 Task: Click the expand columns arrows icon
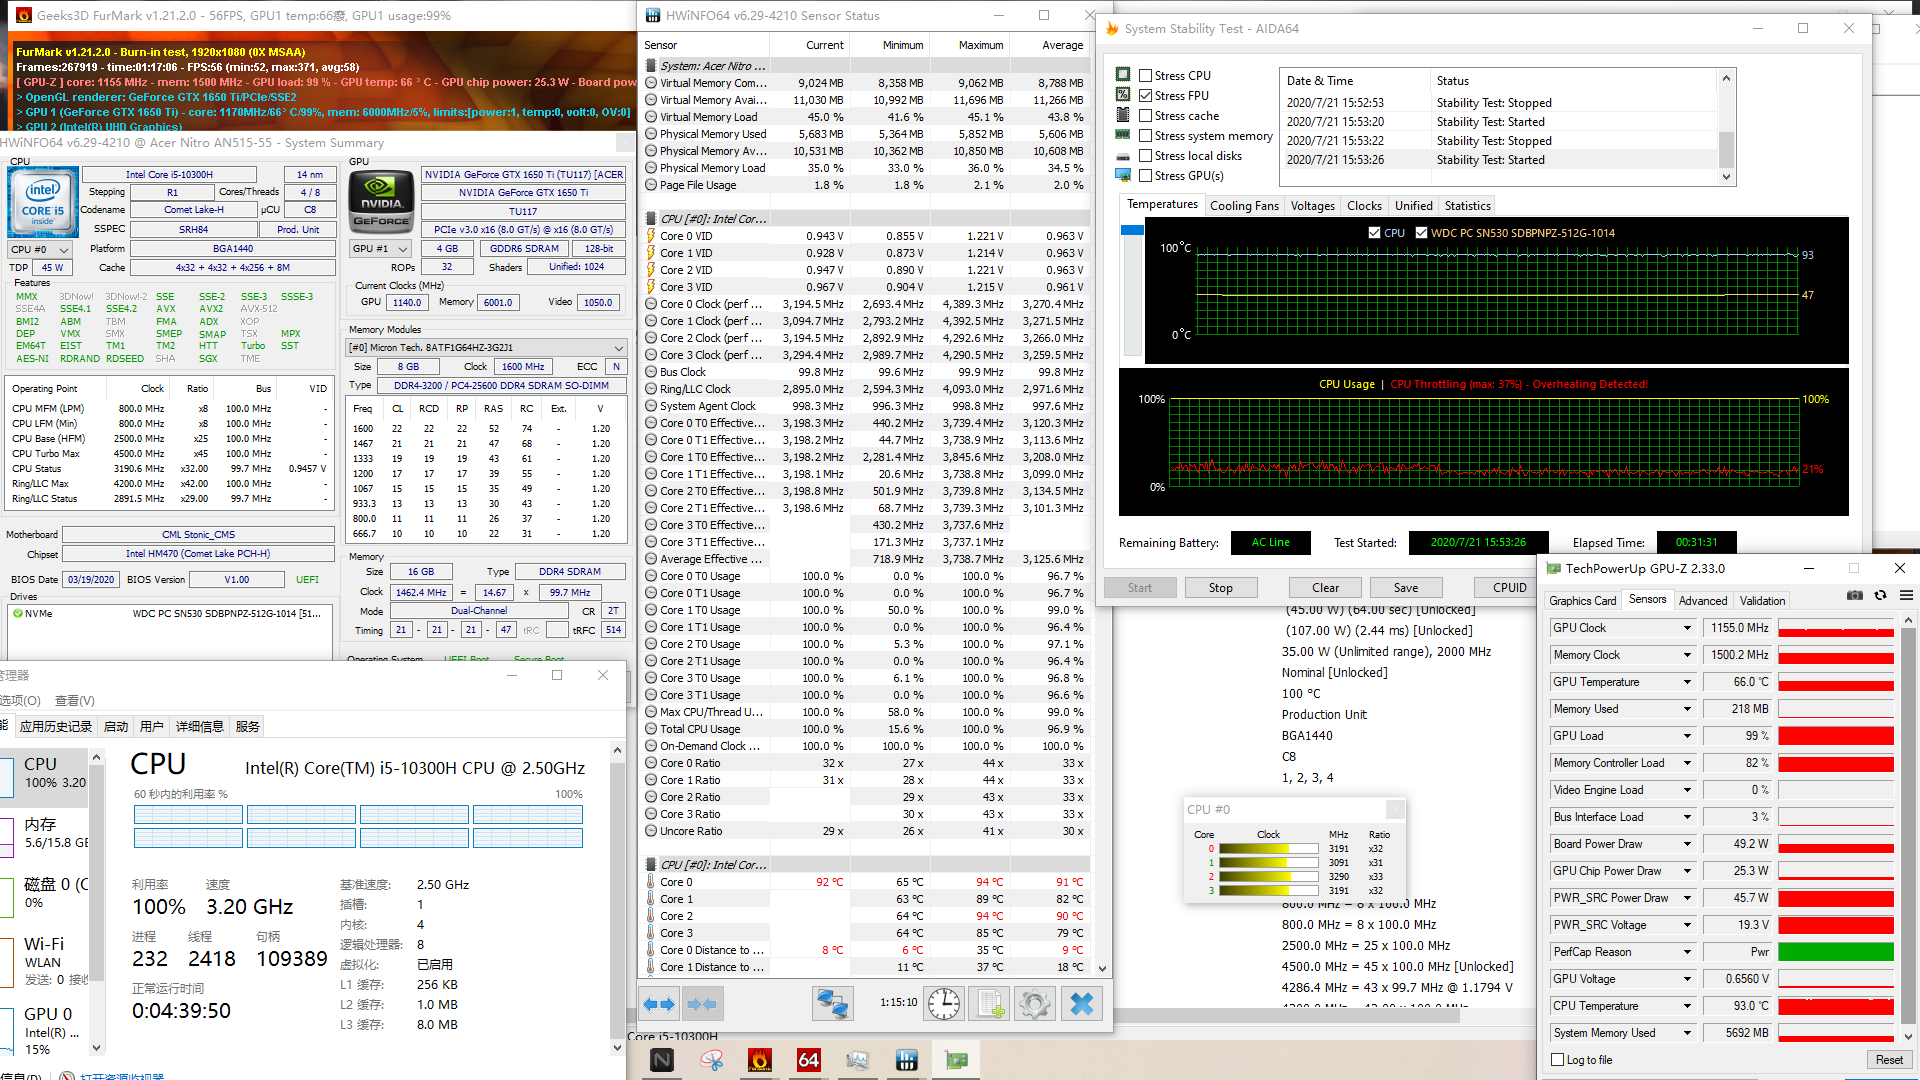pos(659,1003)
